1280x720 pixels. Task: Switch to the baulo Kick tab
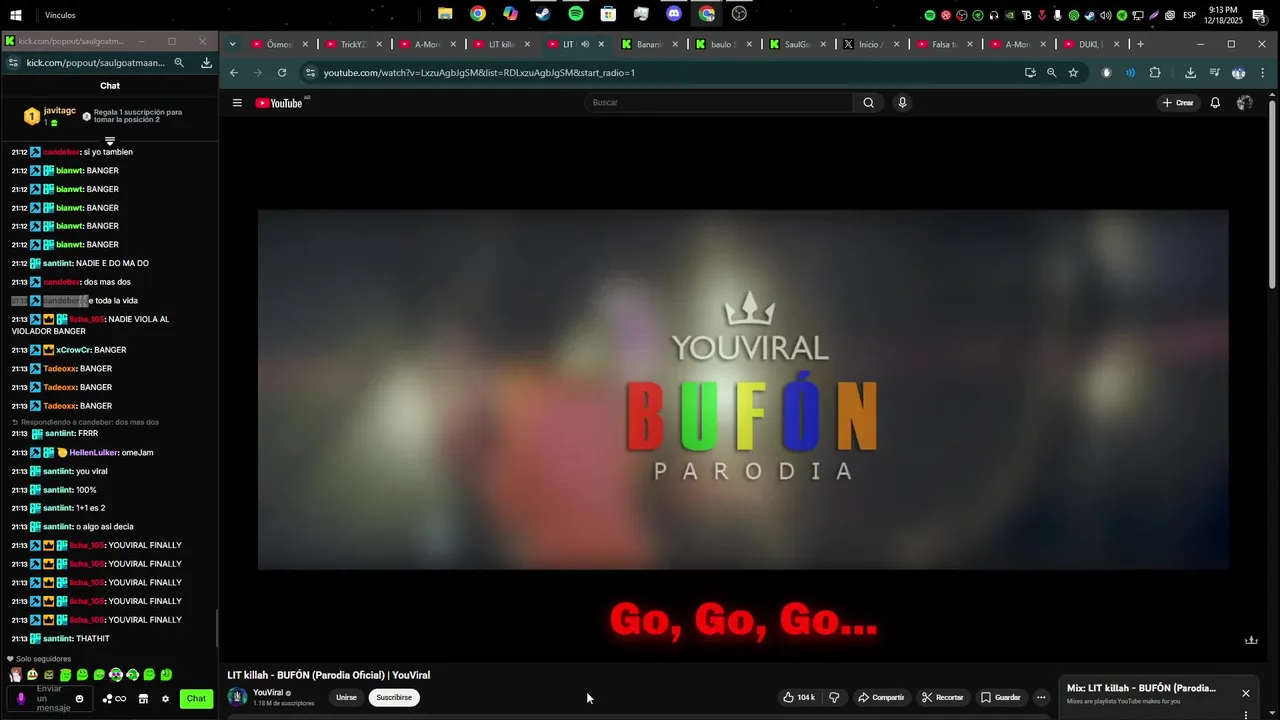(722, 44)
